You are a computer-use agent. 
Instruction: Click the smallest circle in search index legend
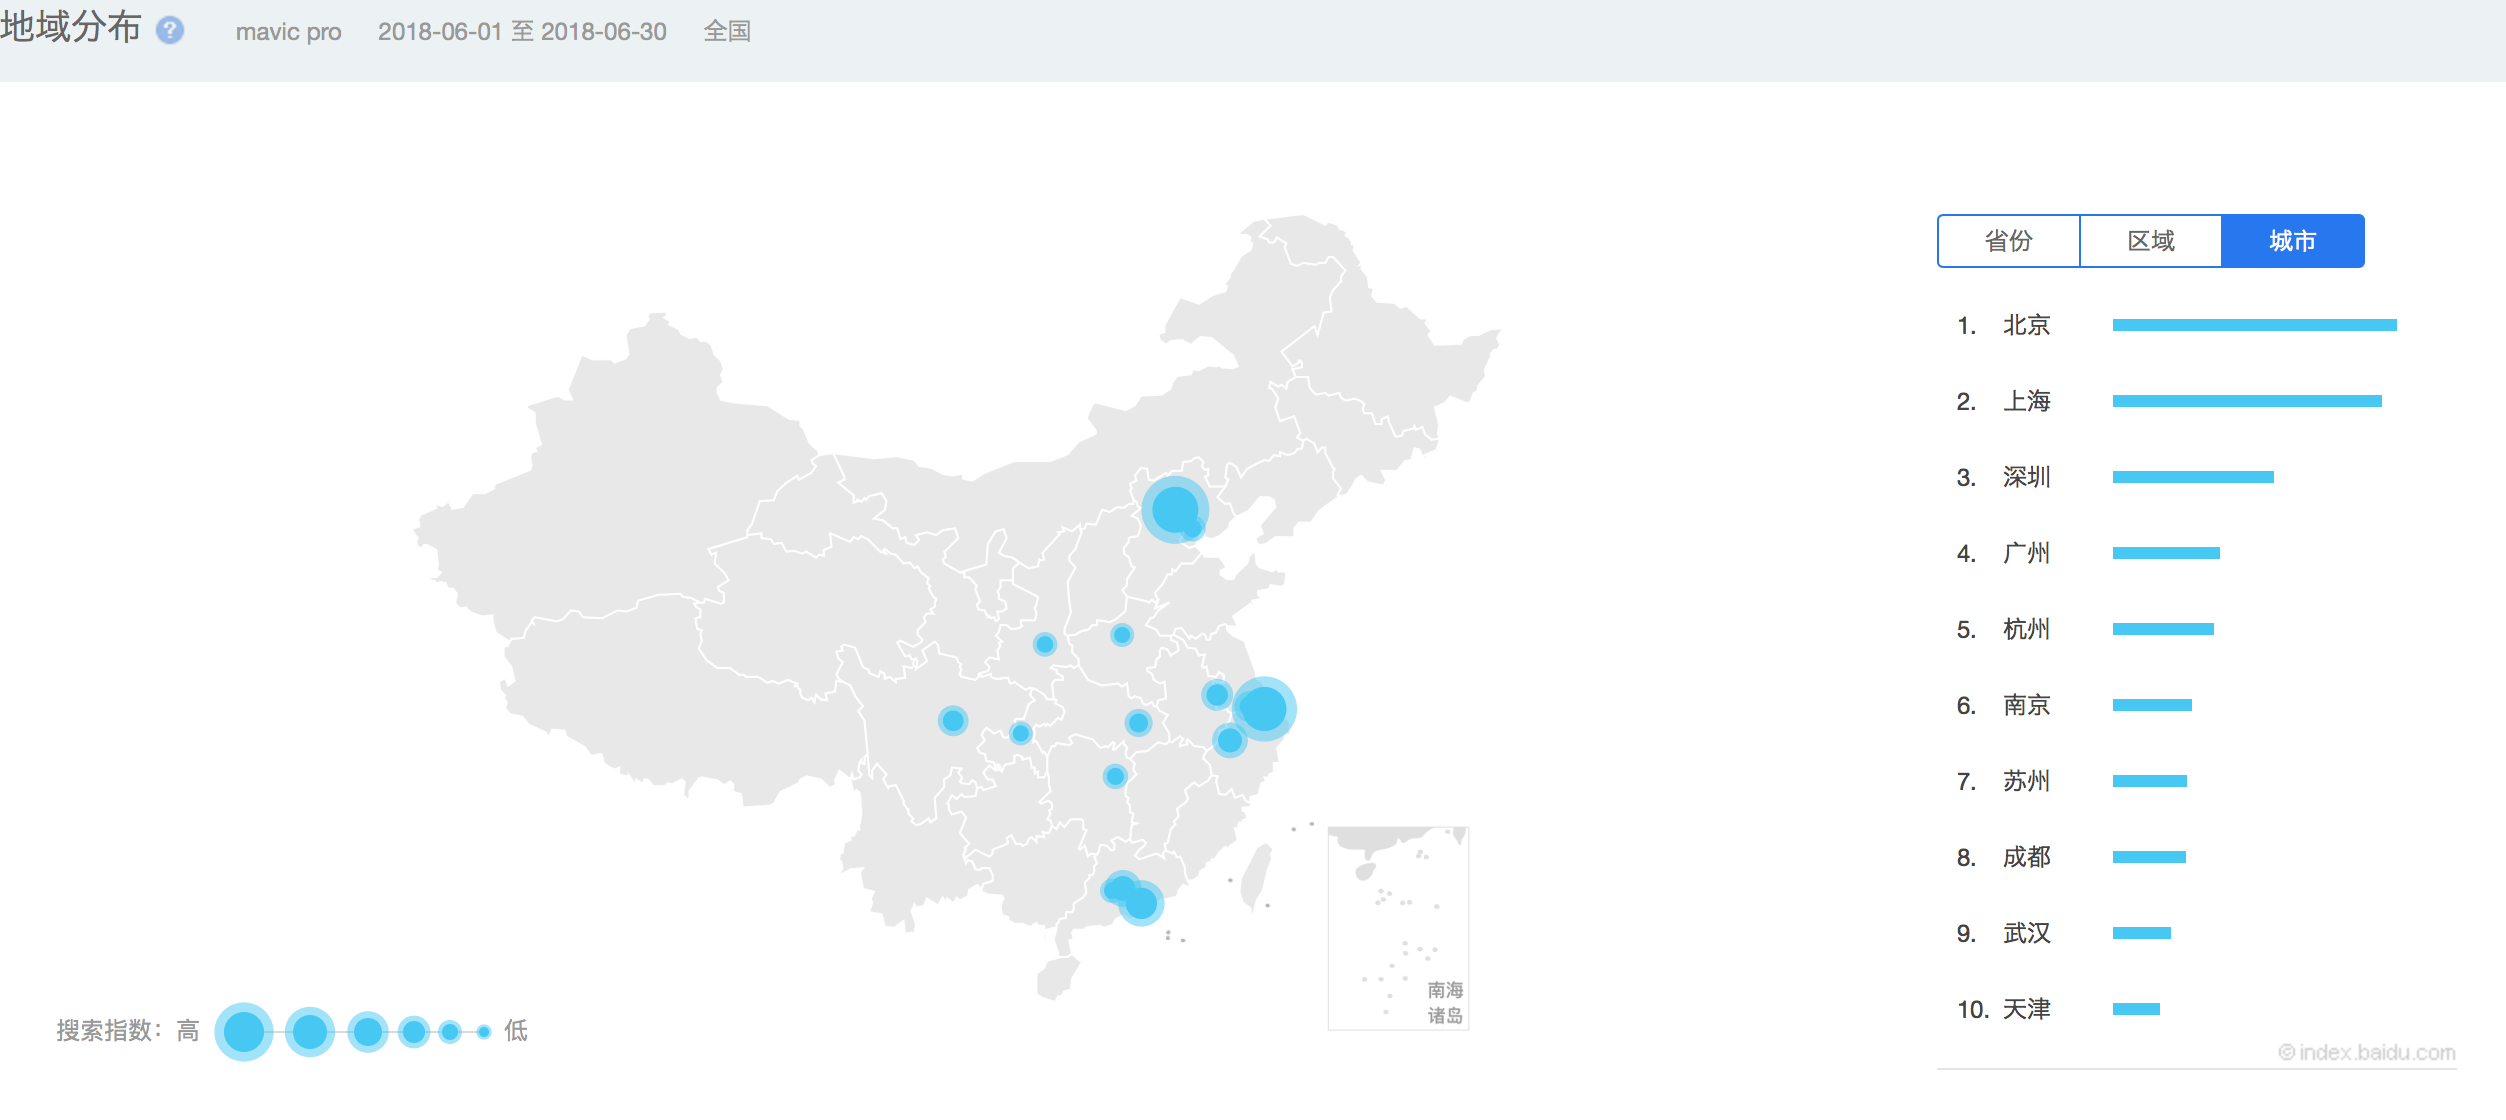pos(484,1031)
